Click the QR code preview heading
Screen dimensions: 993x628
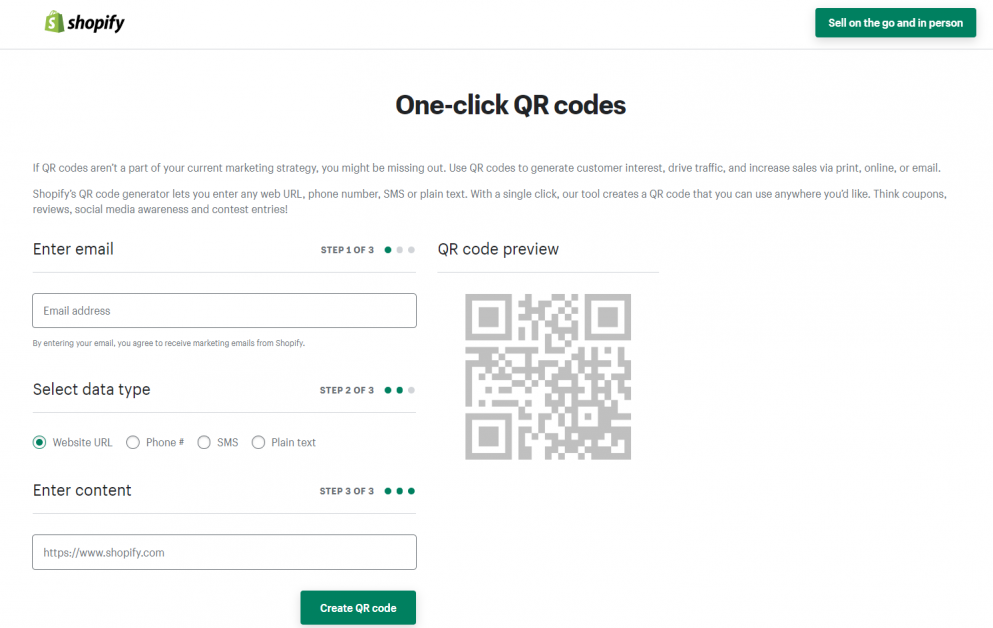pyautogui.click(x=498, y=249)
